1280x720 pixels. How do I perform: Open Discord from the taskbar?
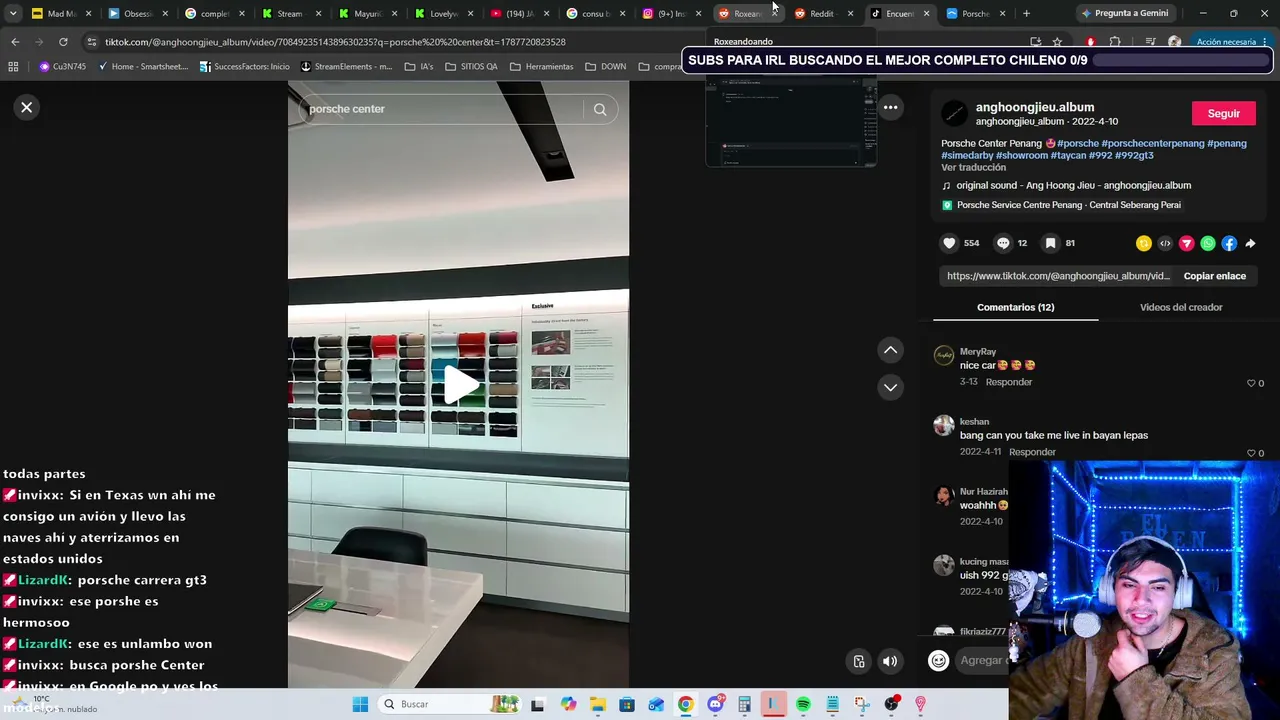click(715, 704)
